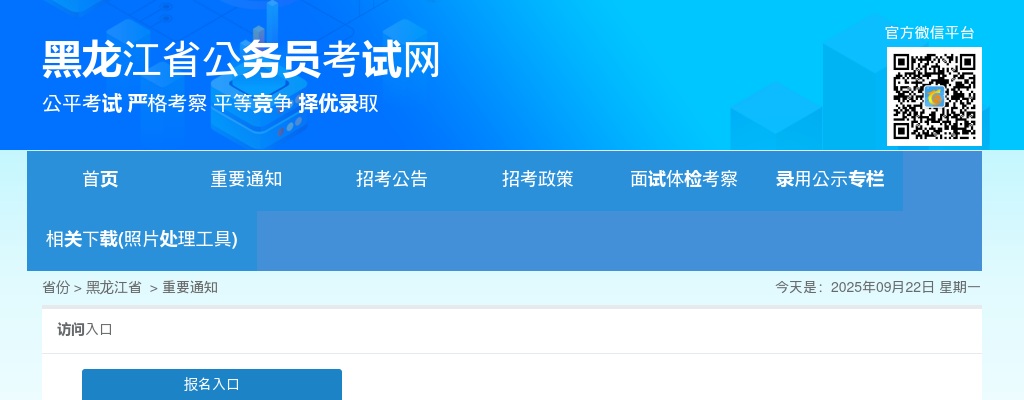
Task: View the 录用公示专栏 section
Action: click(x=830, y=180)
